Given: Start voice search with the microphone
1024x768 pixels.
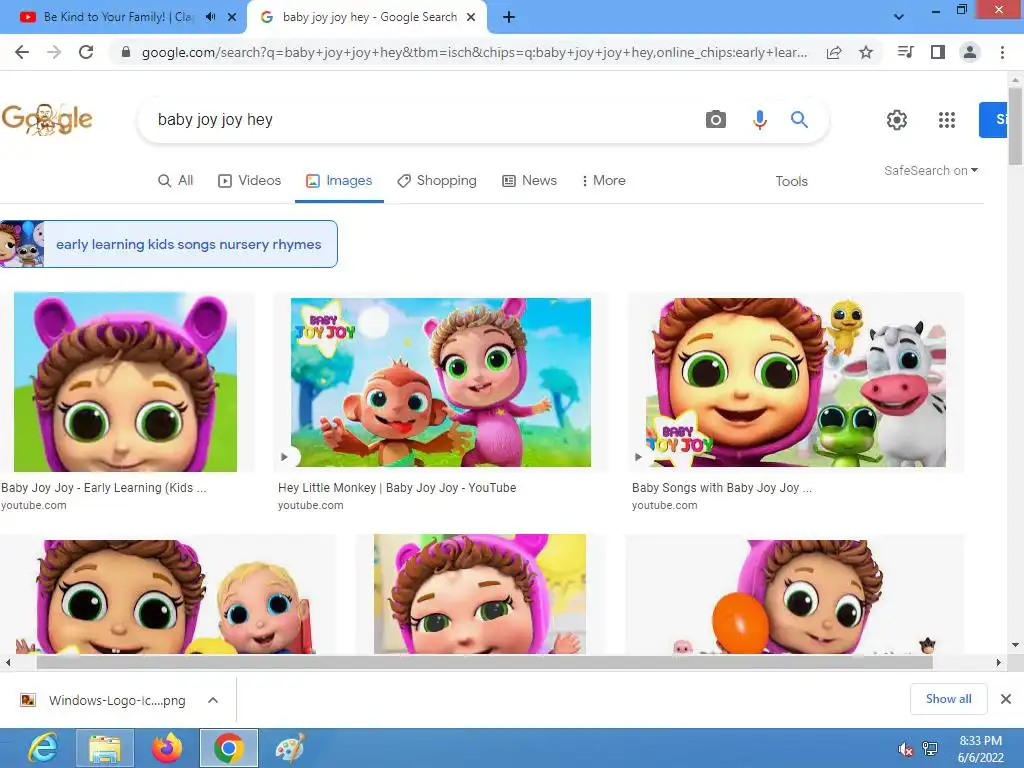Looking at the screenshot, I should pos(760,120).
